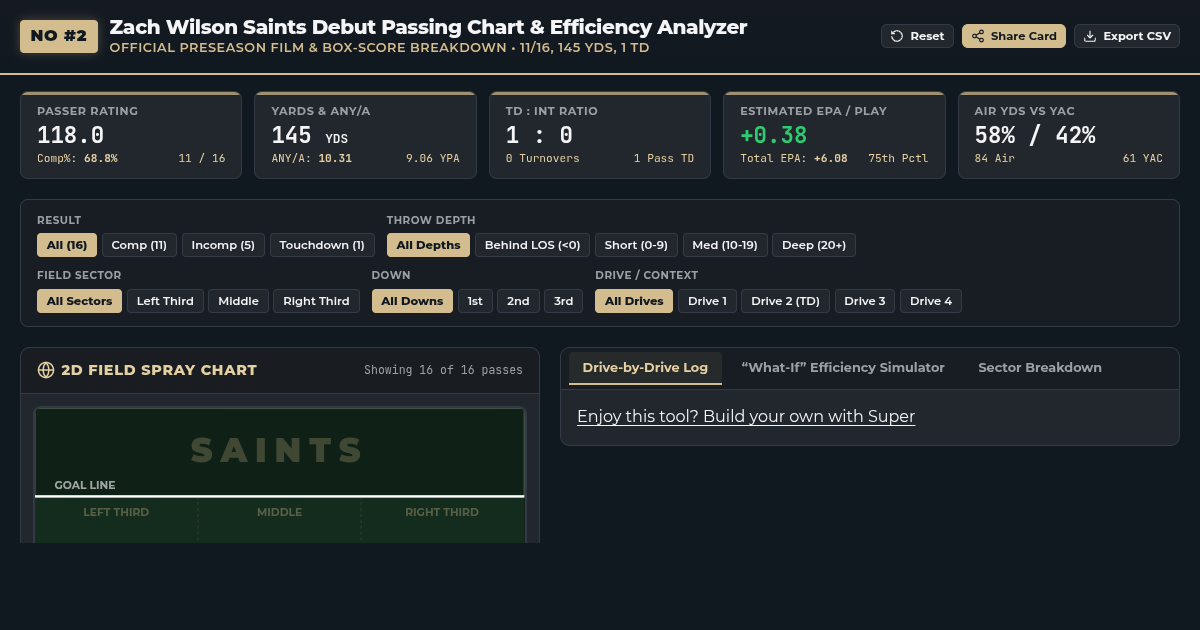Click the 75th Pctl text
The height and width of the screenshot is (630, 1200).
898,158
